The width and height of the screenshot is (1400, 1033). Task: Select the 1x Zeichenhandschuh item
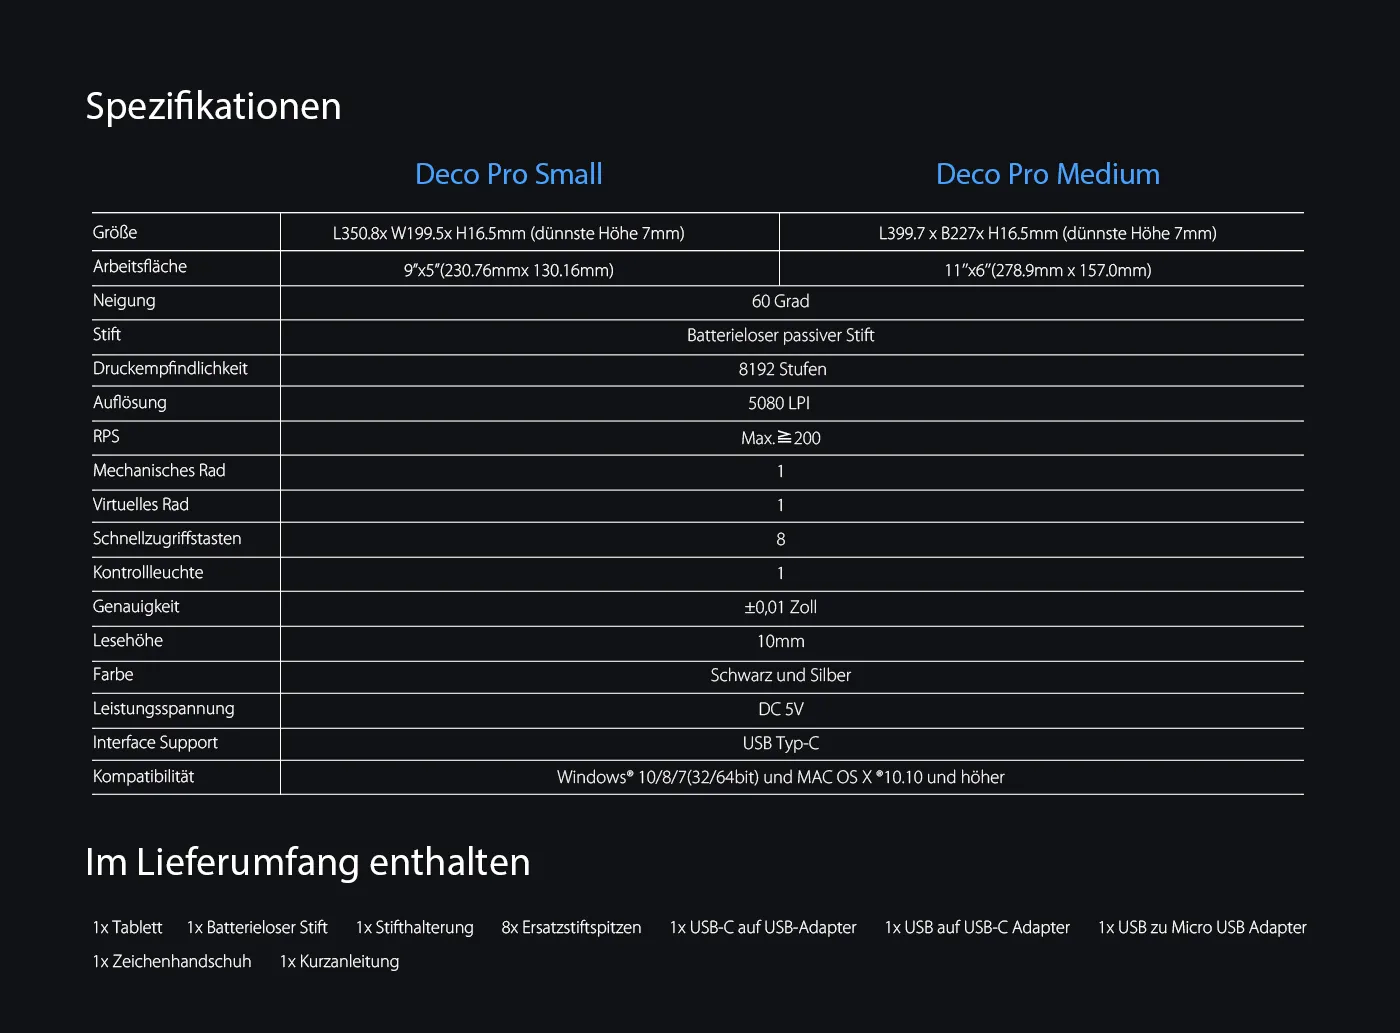point(172,961)
